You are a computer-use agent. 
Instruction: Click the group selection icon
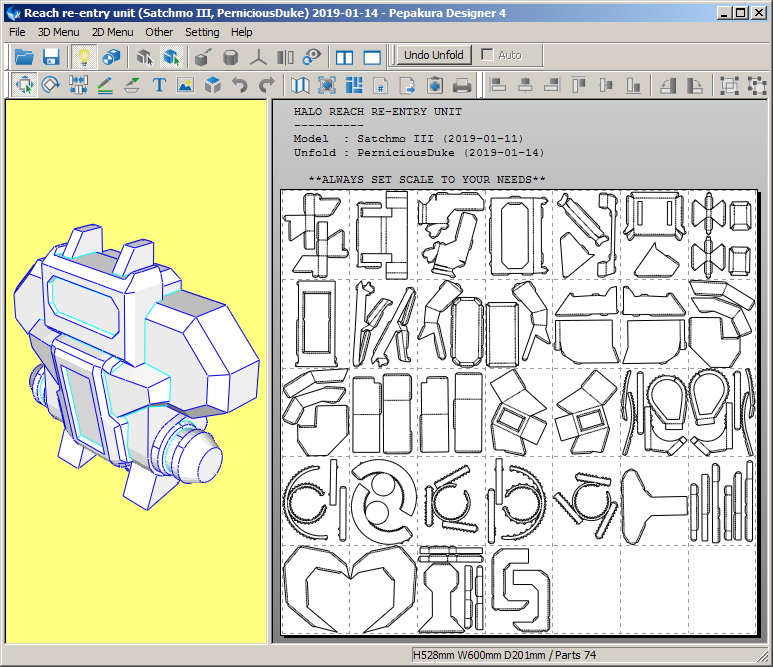[x=729, y=85]
